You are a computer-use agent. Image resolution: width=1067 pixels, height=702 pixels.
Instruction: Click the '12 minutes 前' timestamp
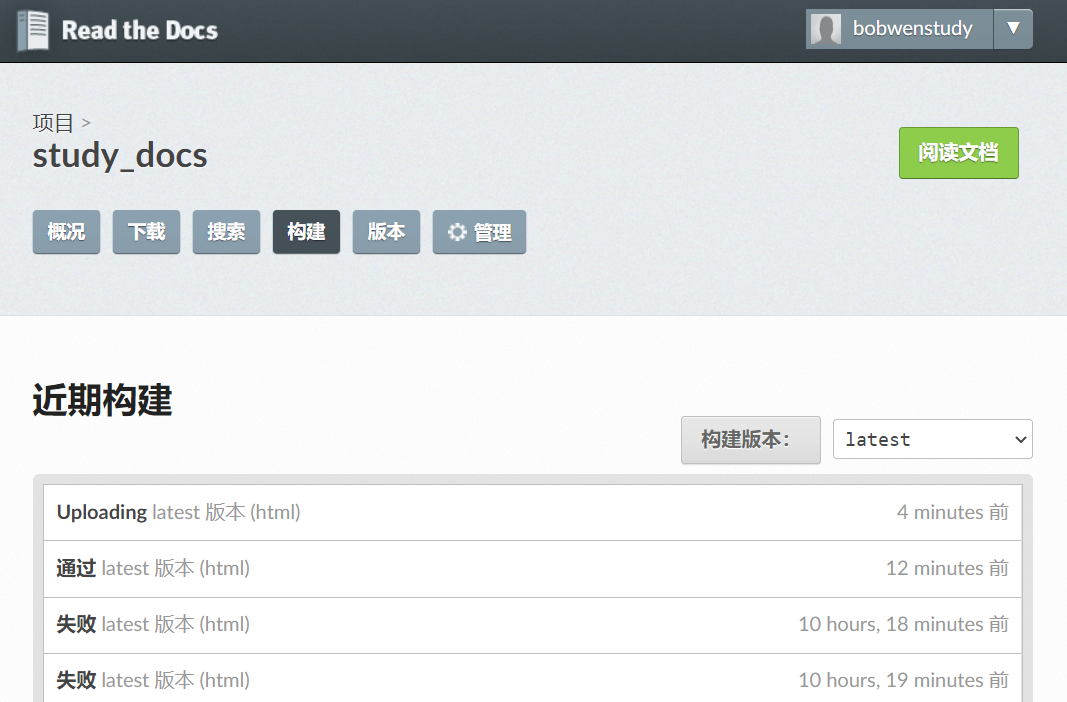tap(947, 569)
